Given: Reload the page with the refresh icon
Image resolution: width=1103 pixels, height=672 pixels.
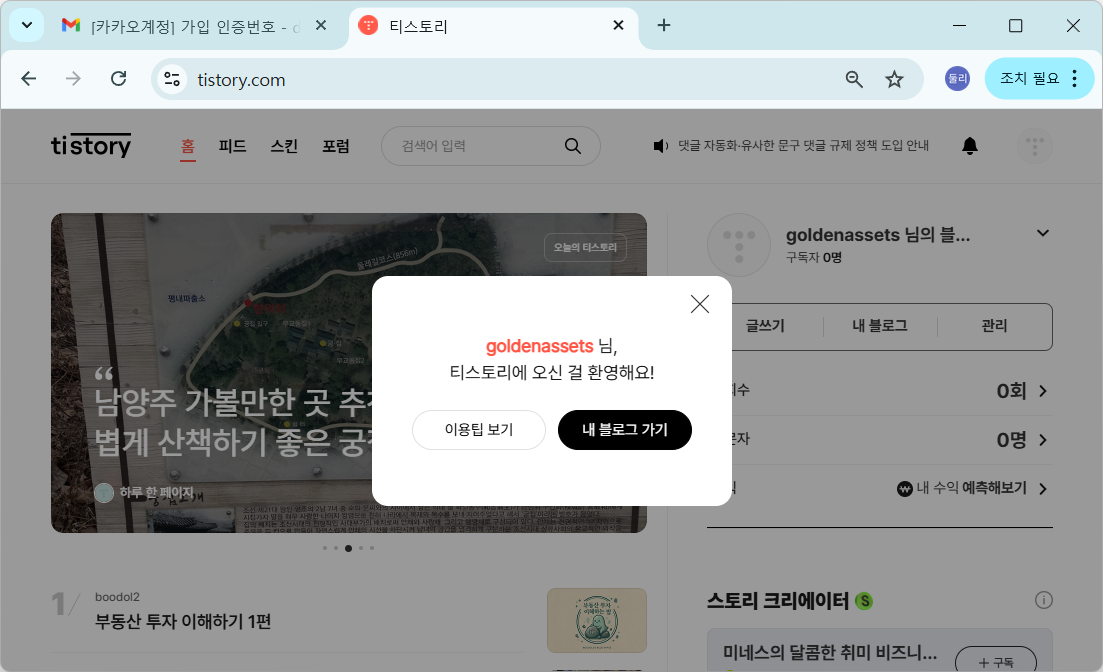Looking at the screenshot, I should [118, 78].
